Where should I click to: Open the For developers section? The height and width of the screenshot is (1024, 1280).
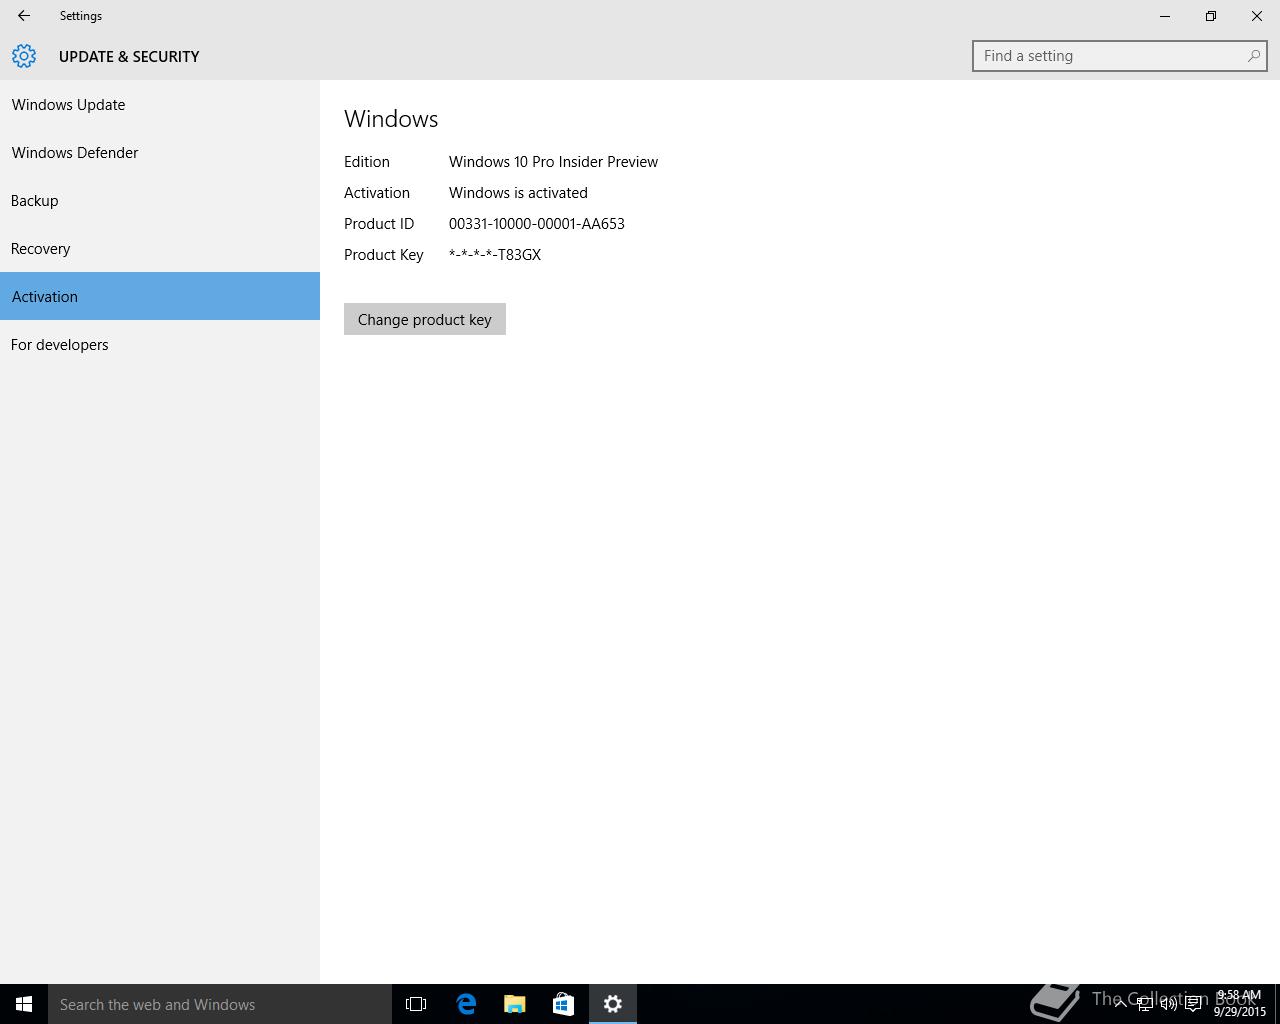point(160,344)
